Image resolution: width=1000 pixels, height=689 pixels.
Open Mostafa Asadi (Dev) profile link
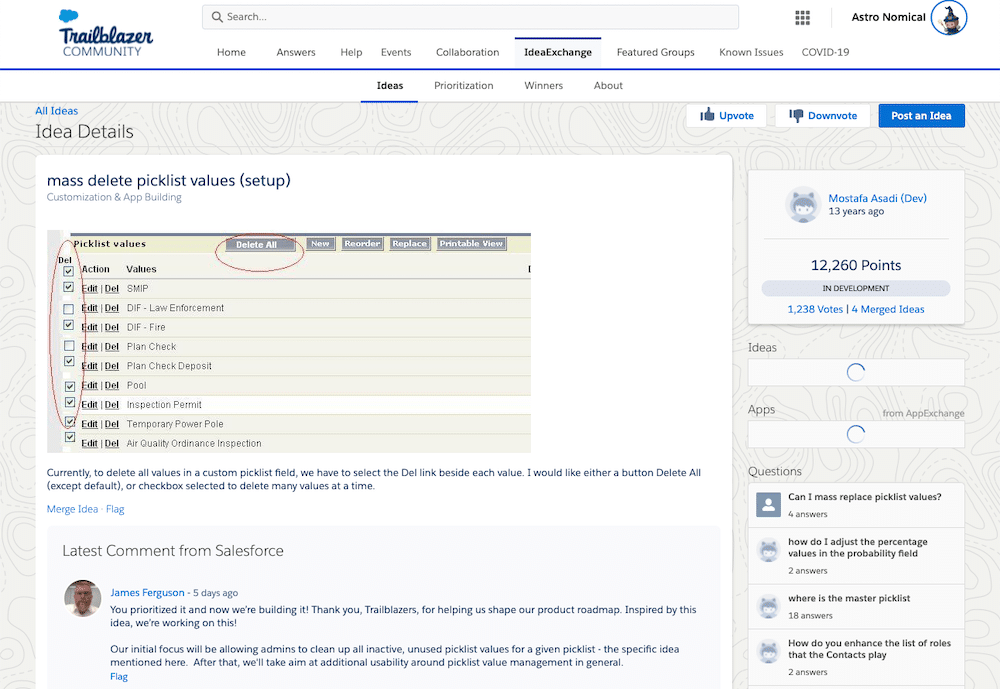click(x=878, y=198)
